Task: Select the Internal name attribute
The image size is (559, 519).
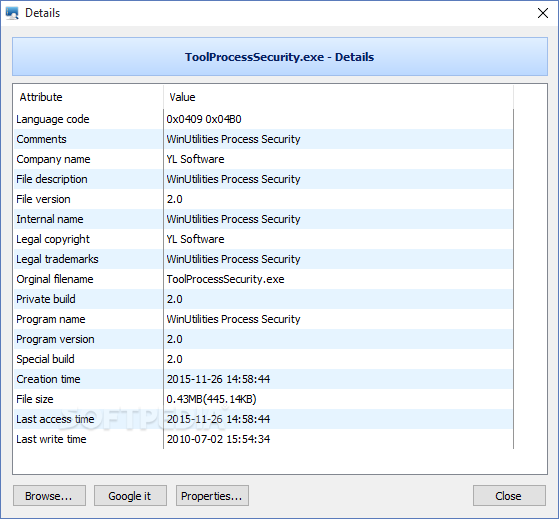Action: click(x=50, y=219)
